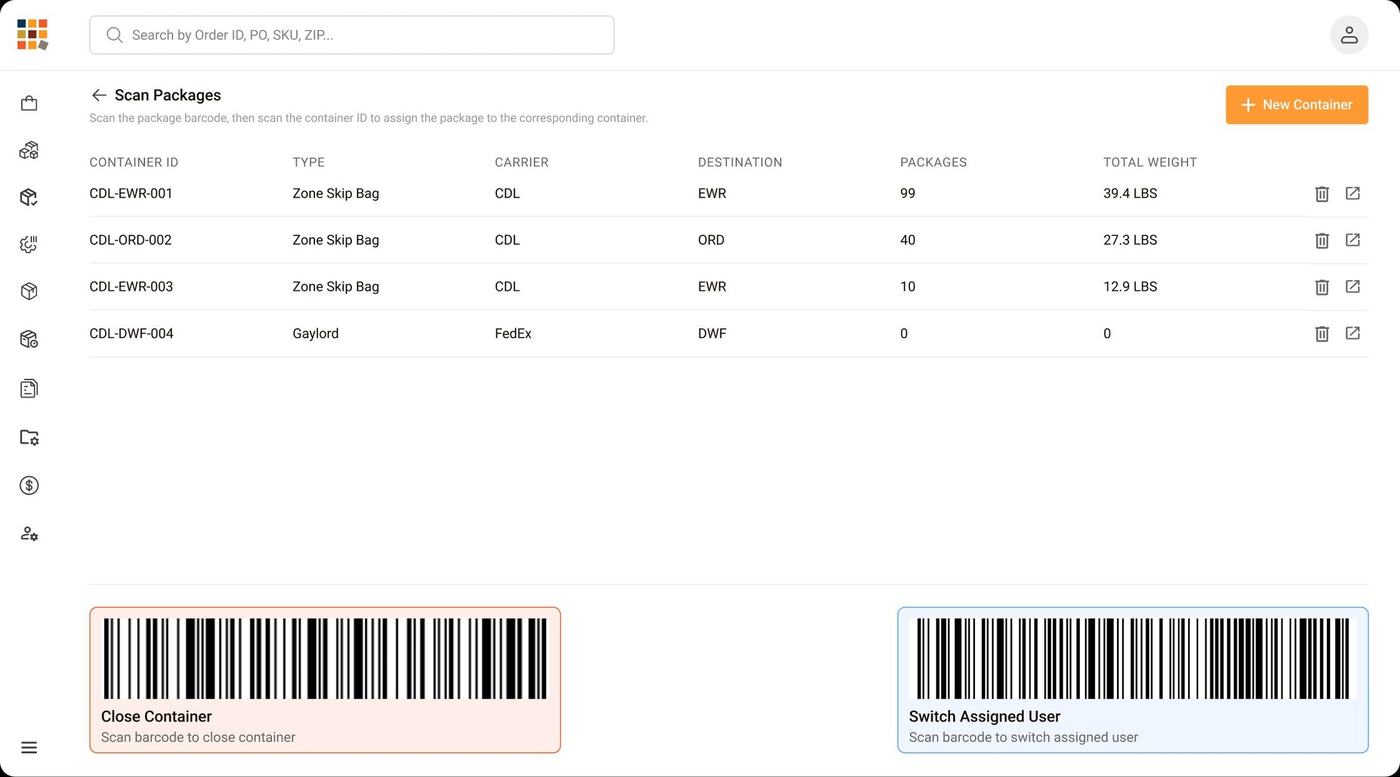Open the user profile avatar
Screen dimensions: 1400x777
coord(1349,35)
